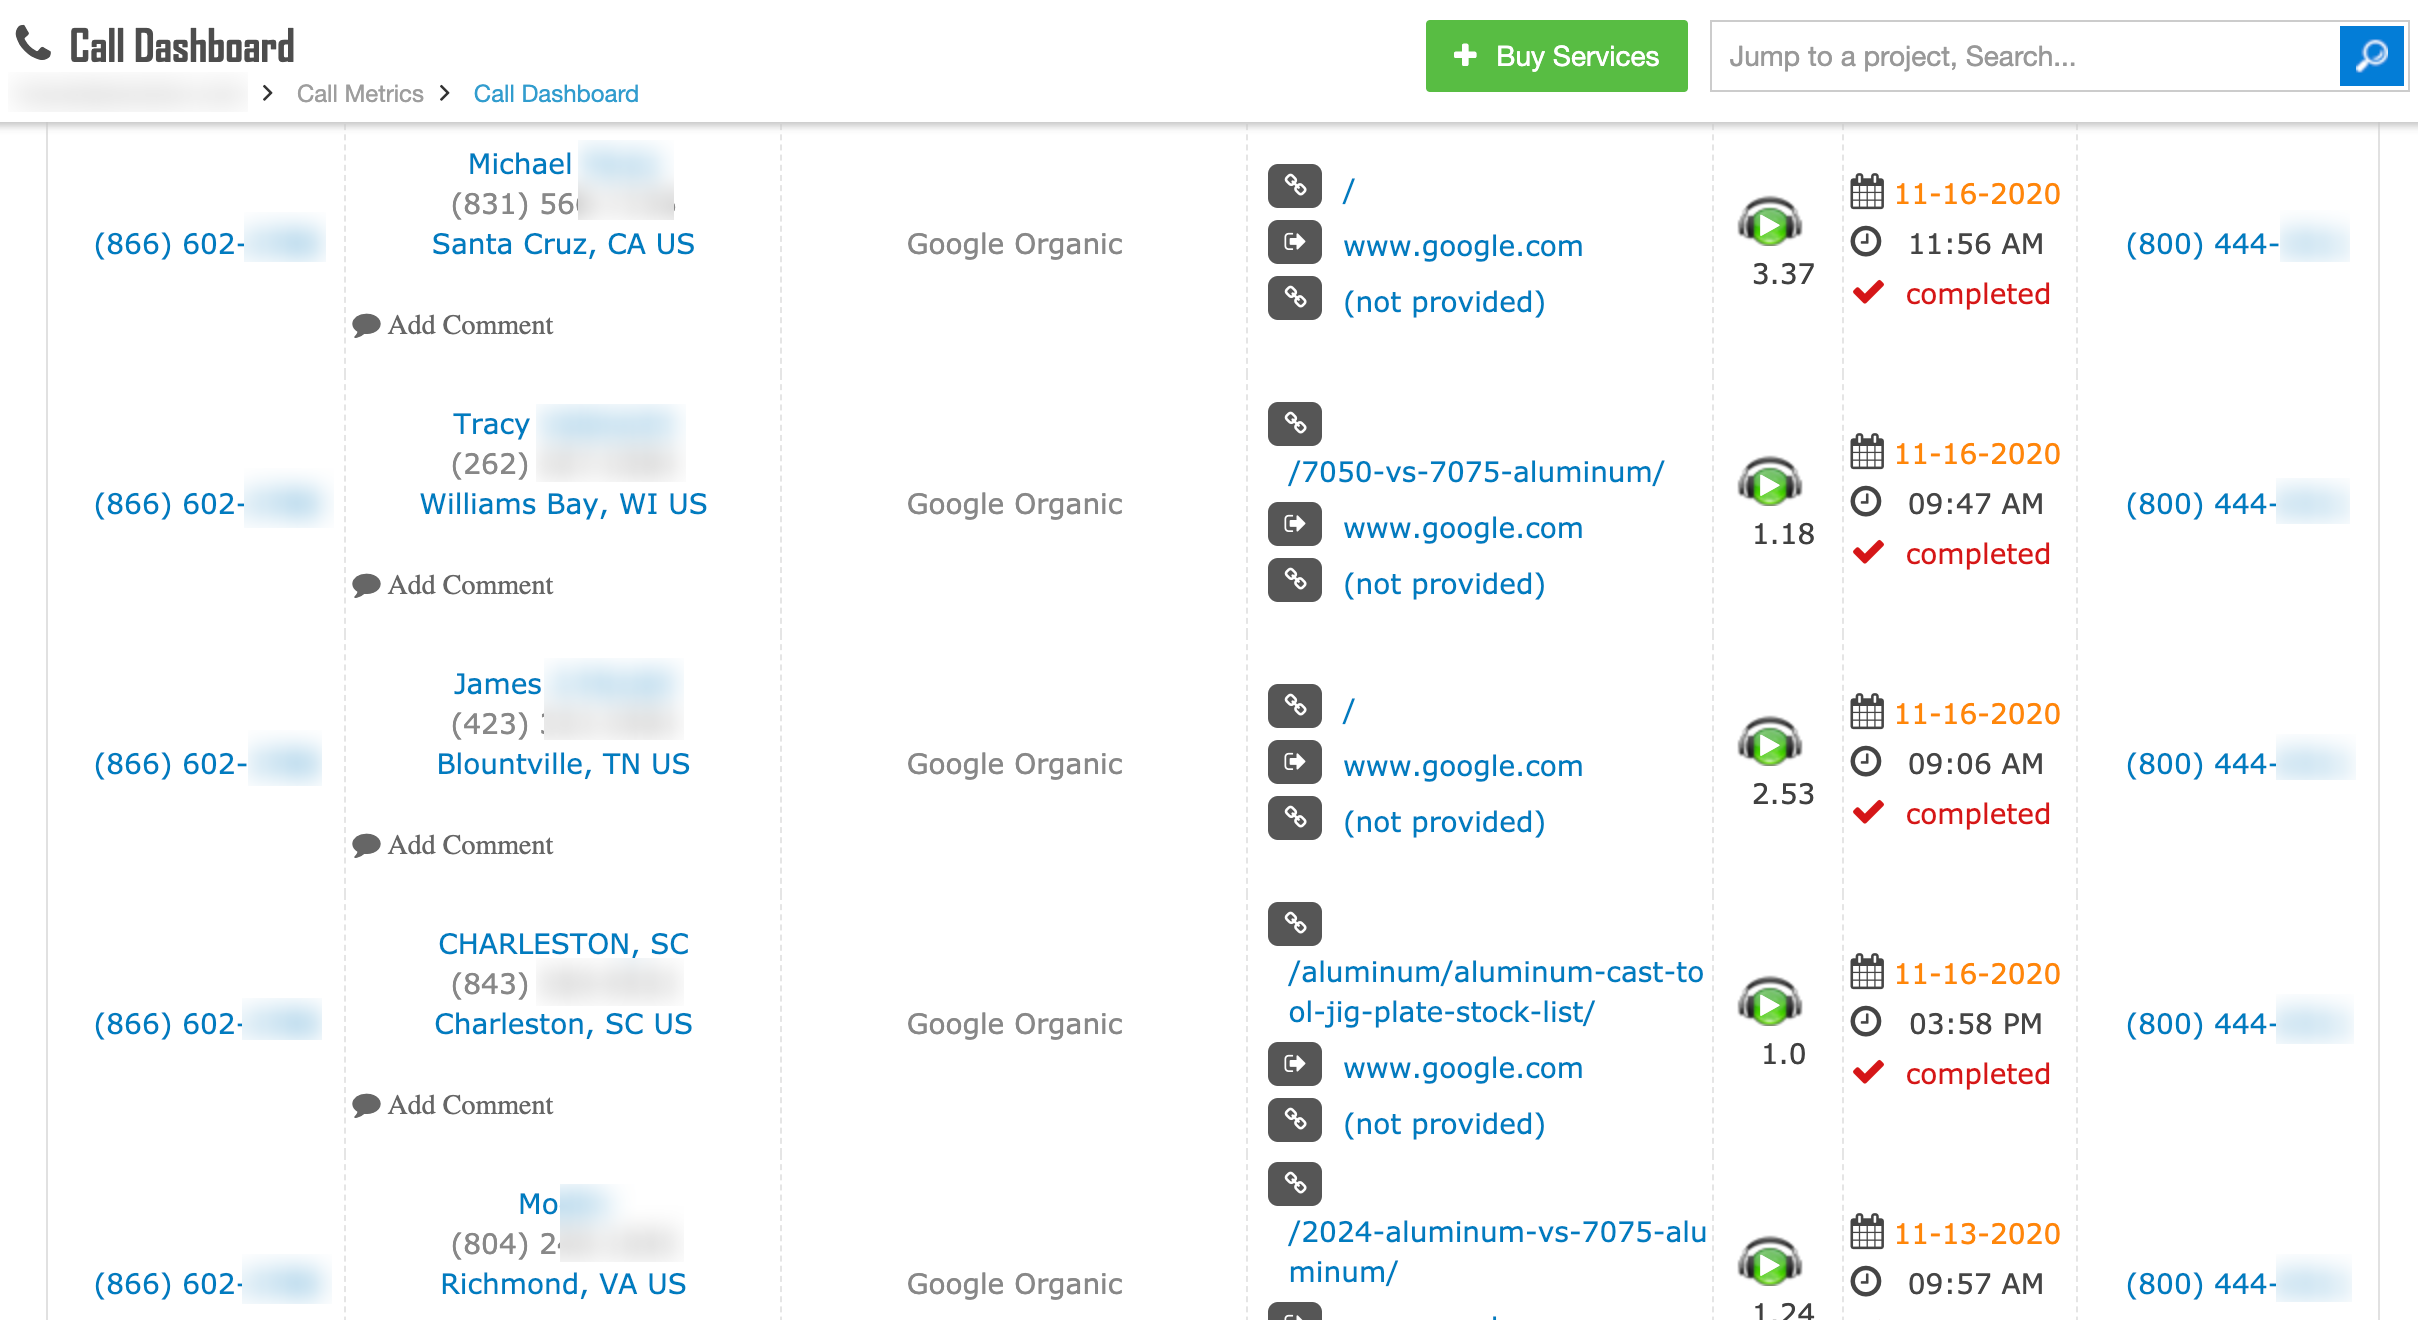
Task: Play the recording for the 09:47 AM call
Action: coord(1769,482)
